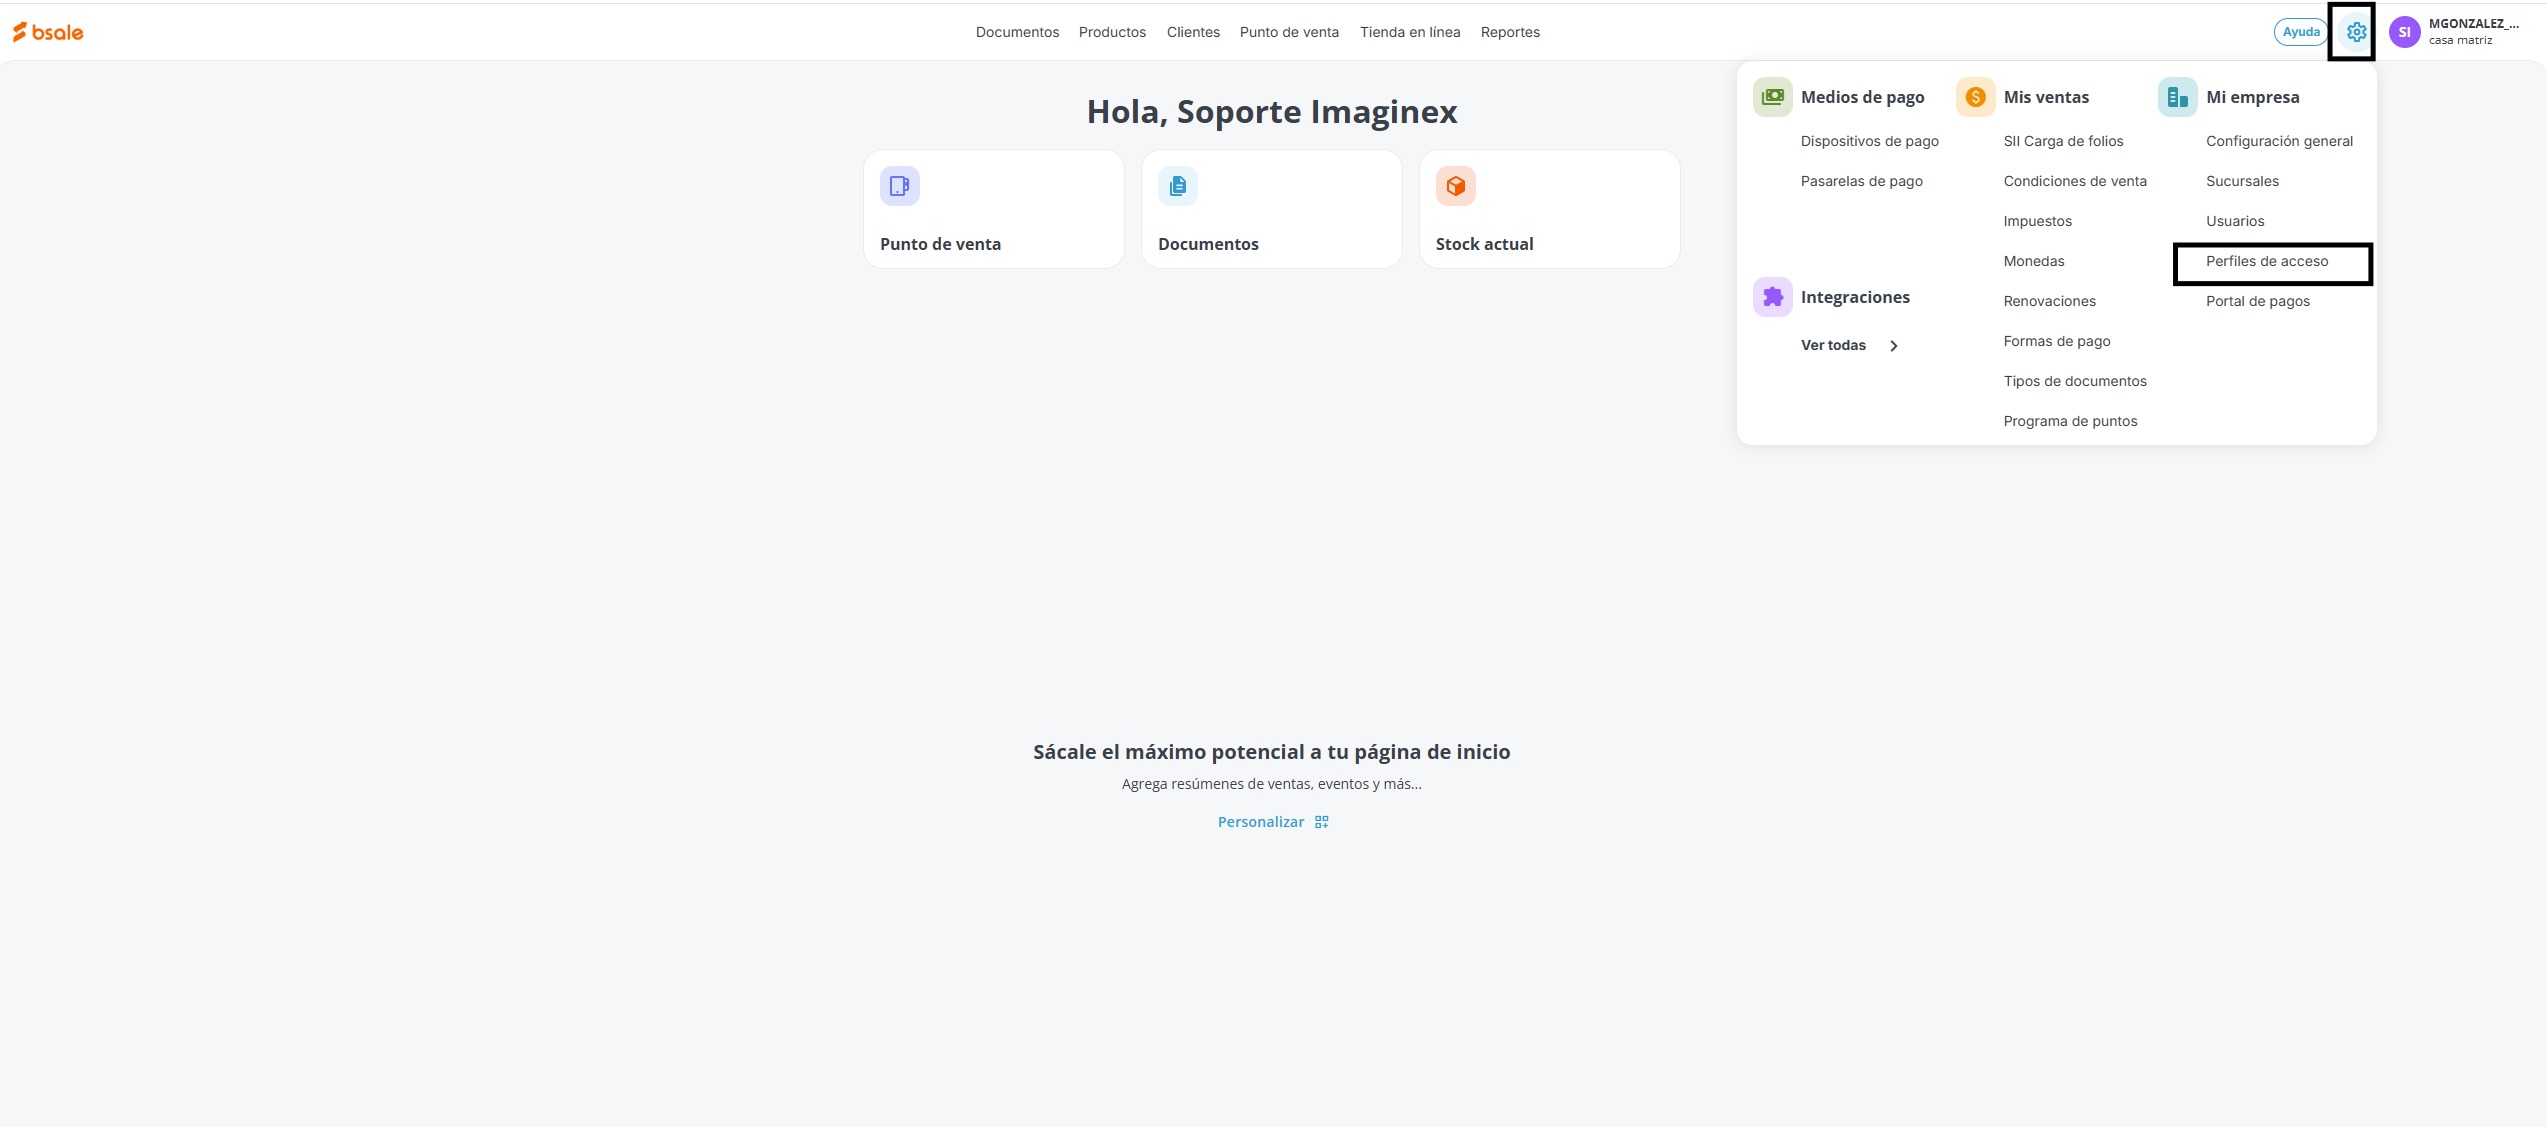Image resolution: width=2547 pixels, height=1127 pixels.
Task: Click the SI user avatar
Action: pos(2404,32)
